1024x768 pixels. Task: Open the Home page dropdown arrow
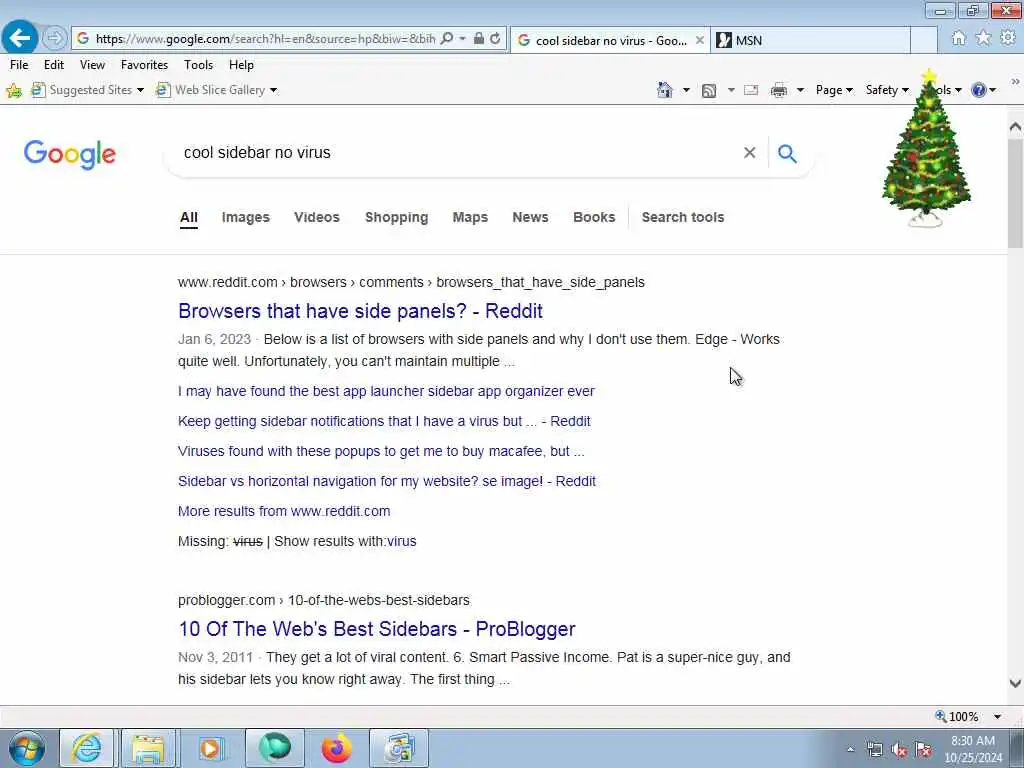[x=686, y=90]
